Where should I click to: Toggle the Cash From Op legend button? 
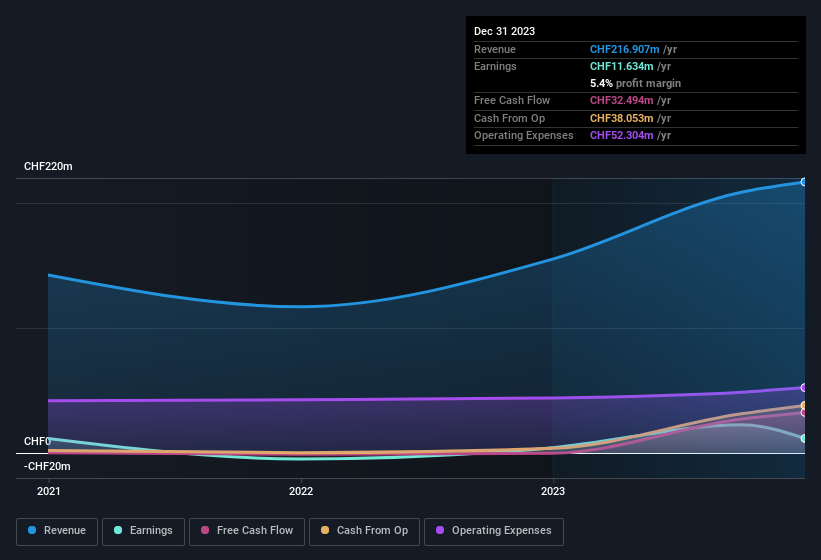coord(364,531)
